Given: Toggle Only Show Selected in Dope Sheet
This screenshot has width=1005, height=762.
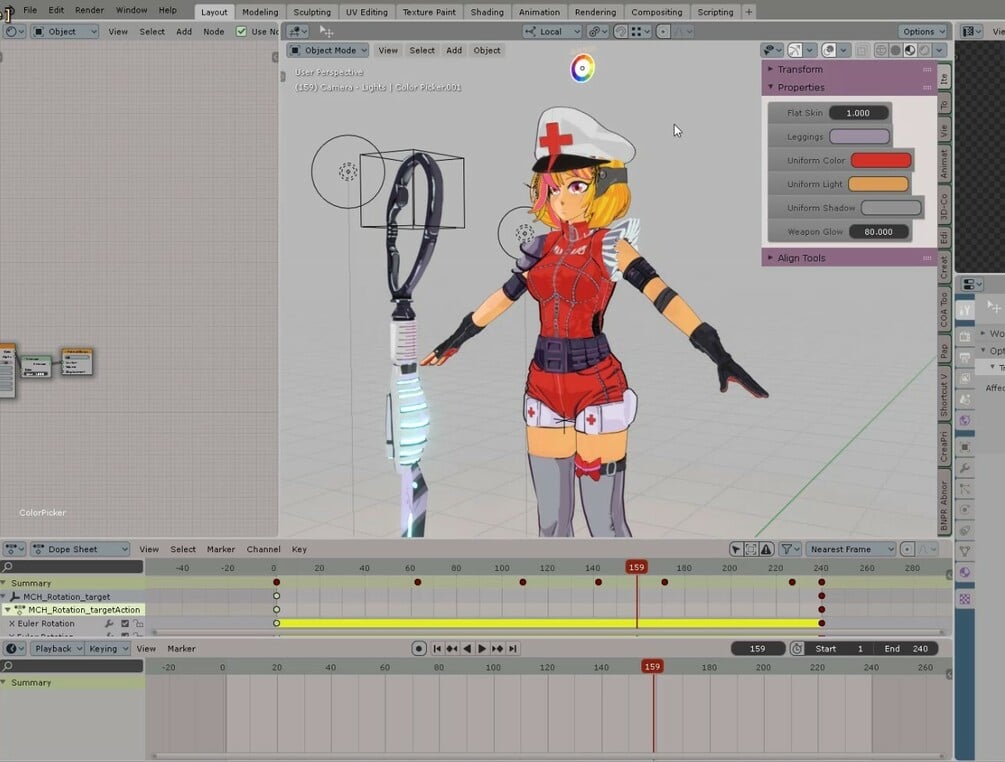Looking at the screenshot, I should [736, 549].
